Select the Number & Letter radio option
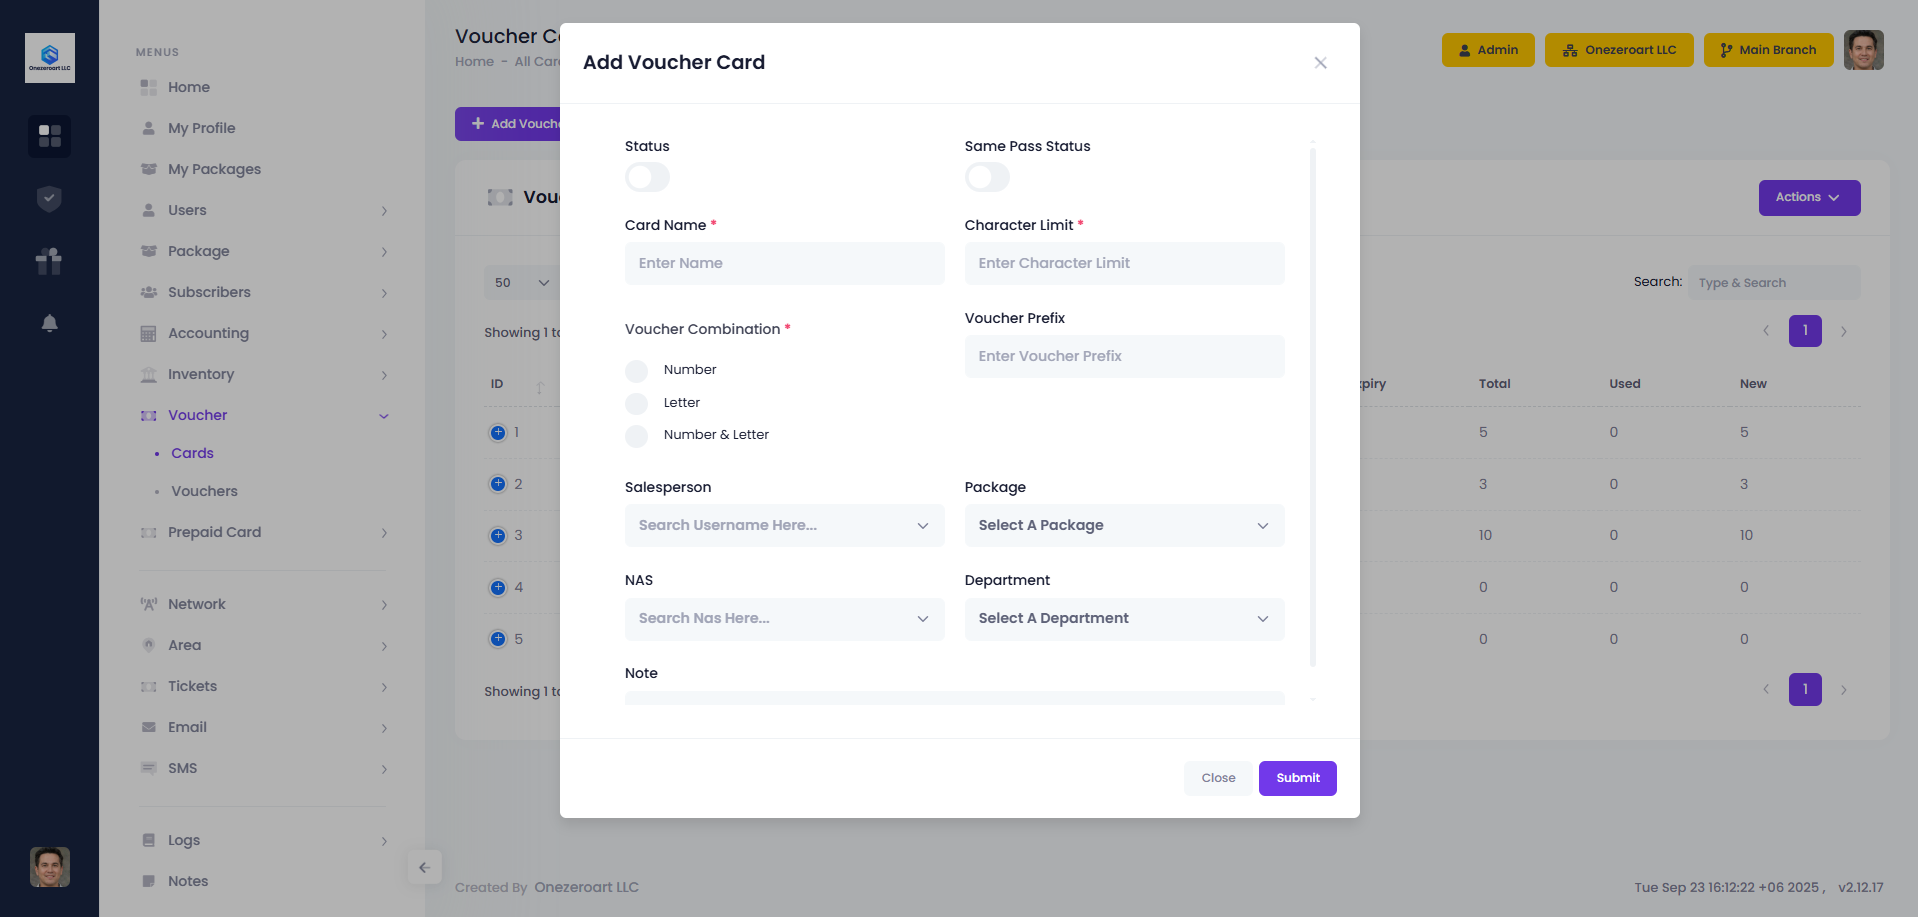The height and width of the screenshot is (917, 1918). click(x=637, y=436)
